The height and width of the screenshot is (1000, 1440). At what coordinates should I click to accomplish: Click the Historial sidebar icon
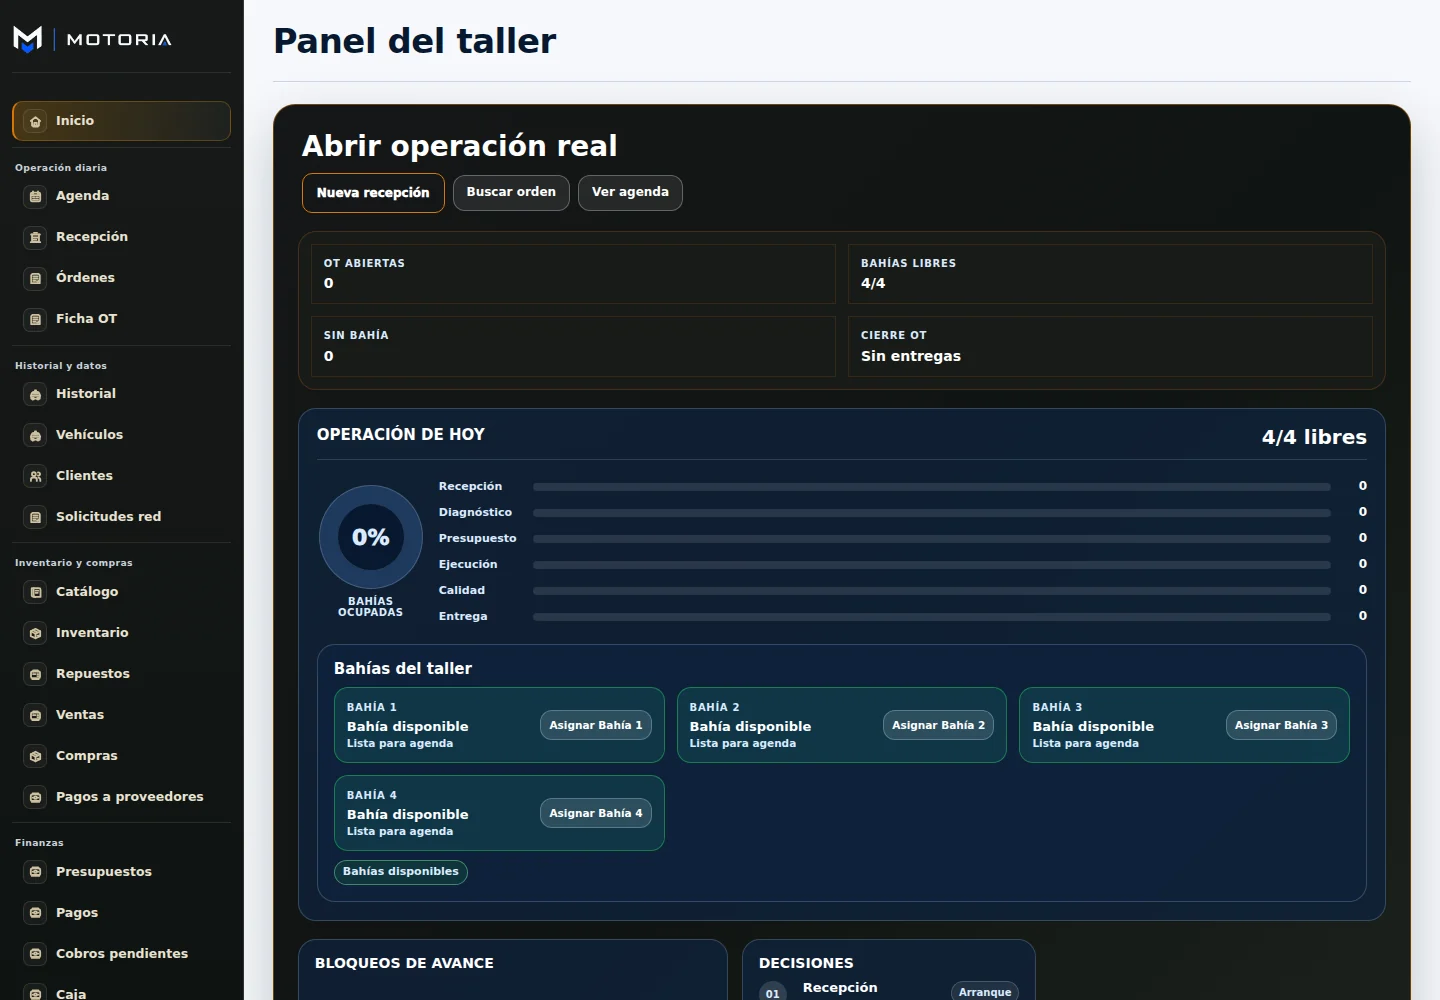[x=36, y=394]
